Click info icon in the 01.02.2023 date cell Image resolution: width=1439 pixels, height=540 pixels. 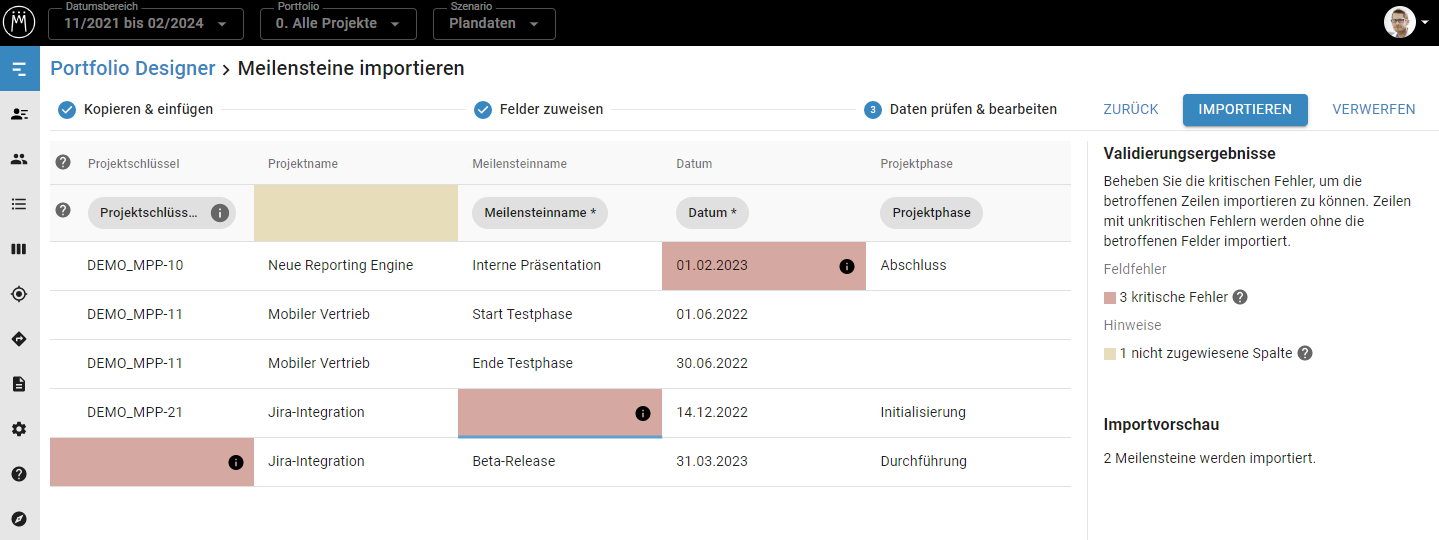click(x=846, y=266)
